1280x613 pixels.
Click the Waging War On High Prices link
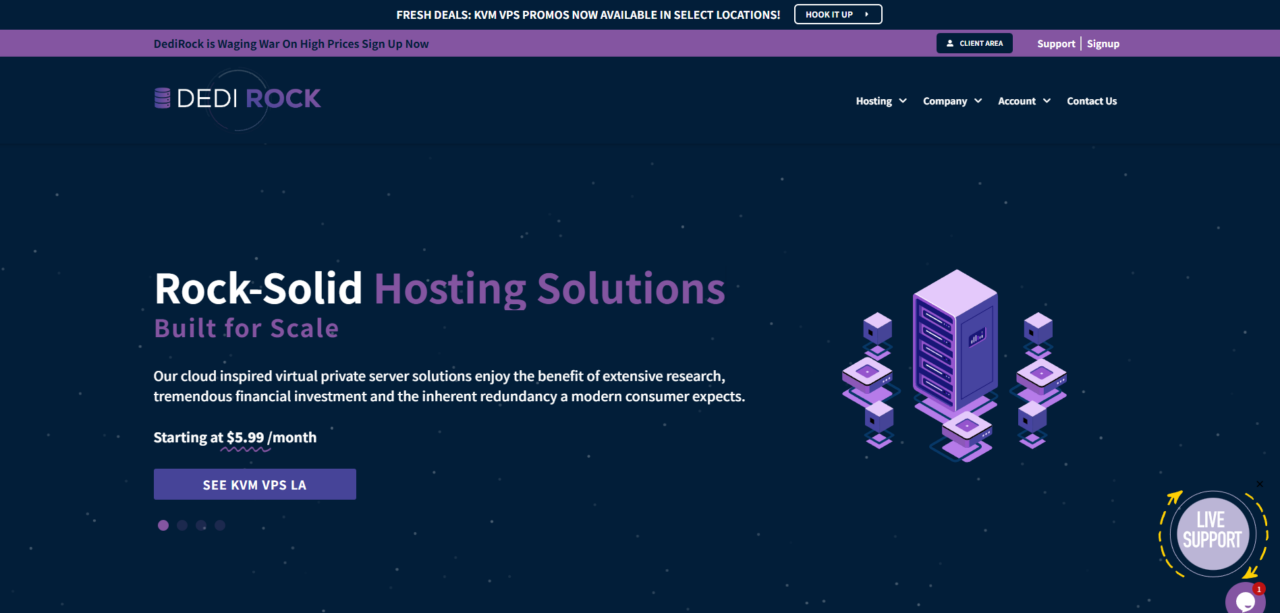pyautogui.click(x=291, y=44)
